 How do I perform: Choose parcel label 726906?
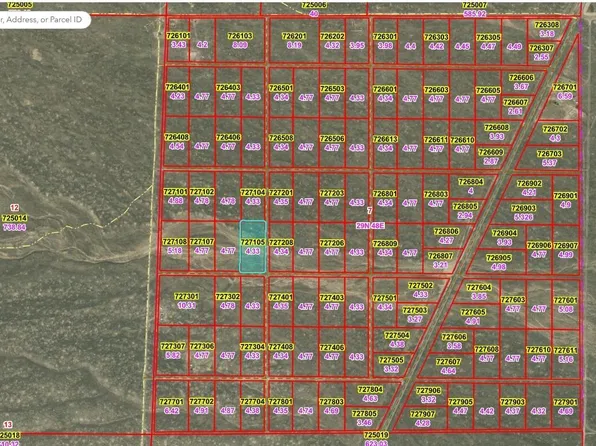click(x=539, y=246)
